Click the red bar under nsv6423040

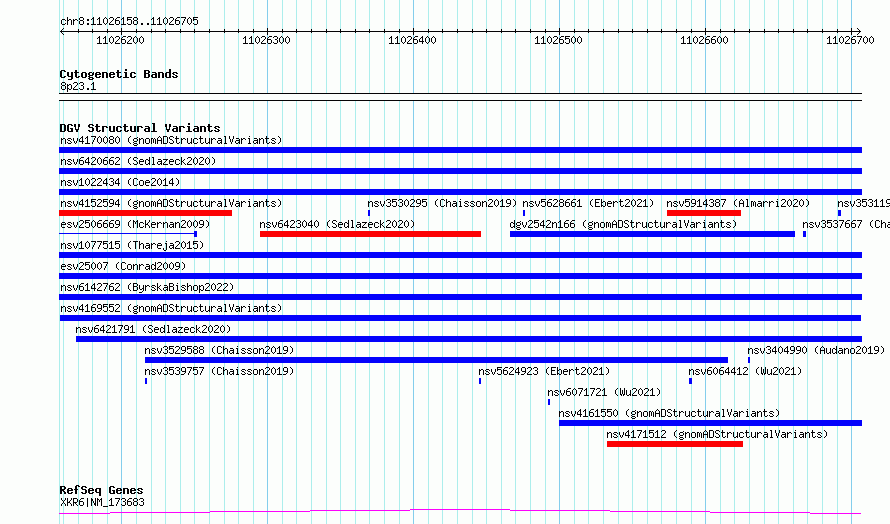click(371, 234)
